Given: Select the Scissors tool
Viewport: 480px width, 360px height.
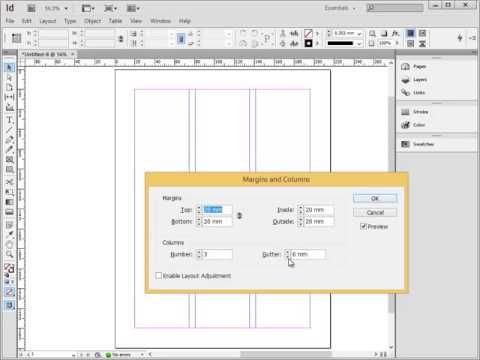Looking at the screenshot, I should point(9,182).
